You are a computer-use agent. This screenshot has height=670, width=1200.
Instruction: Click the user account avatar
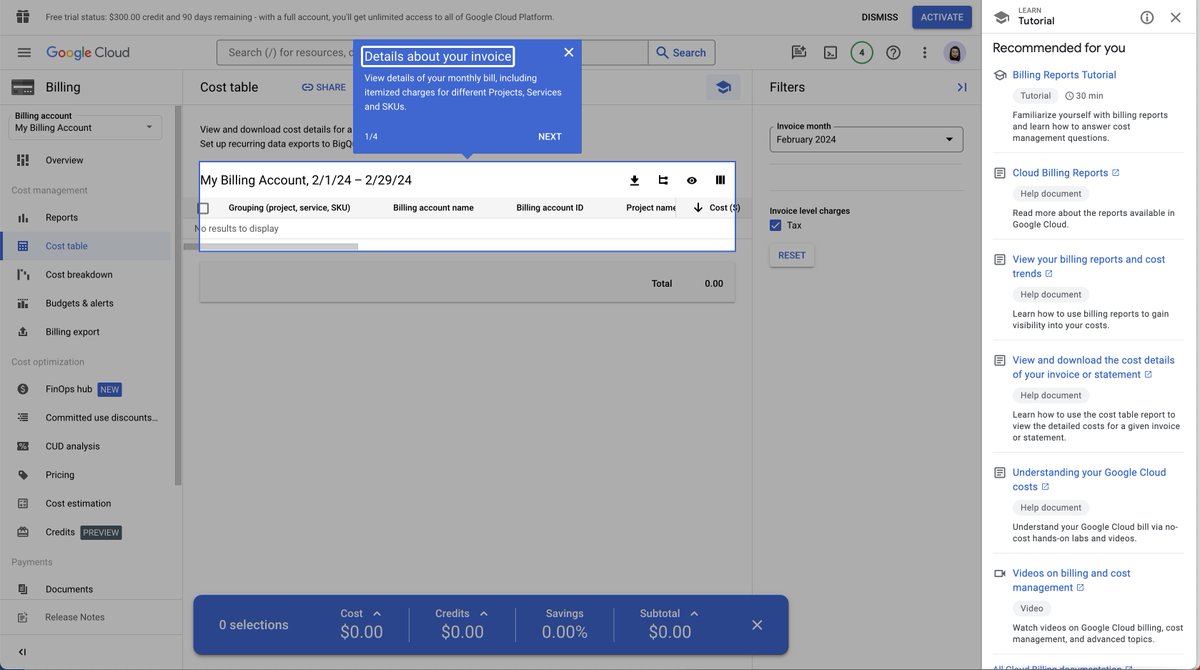[x=955, y=53]
